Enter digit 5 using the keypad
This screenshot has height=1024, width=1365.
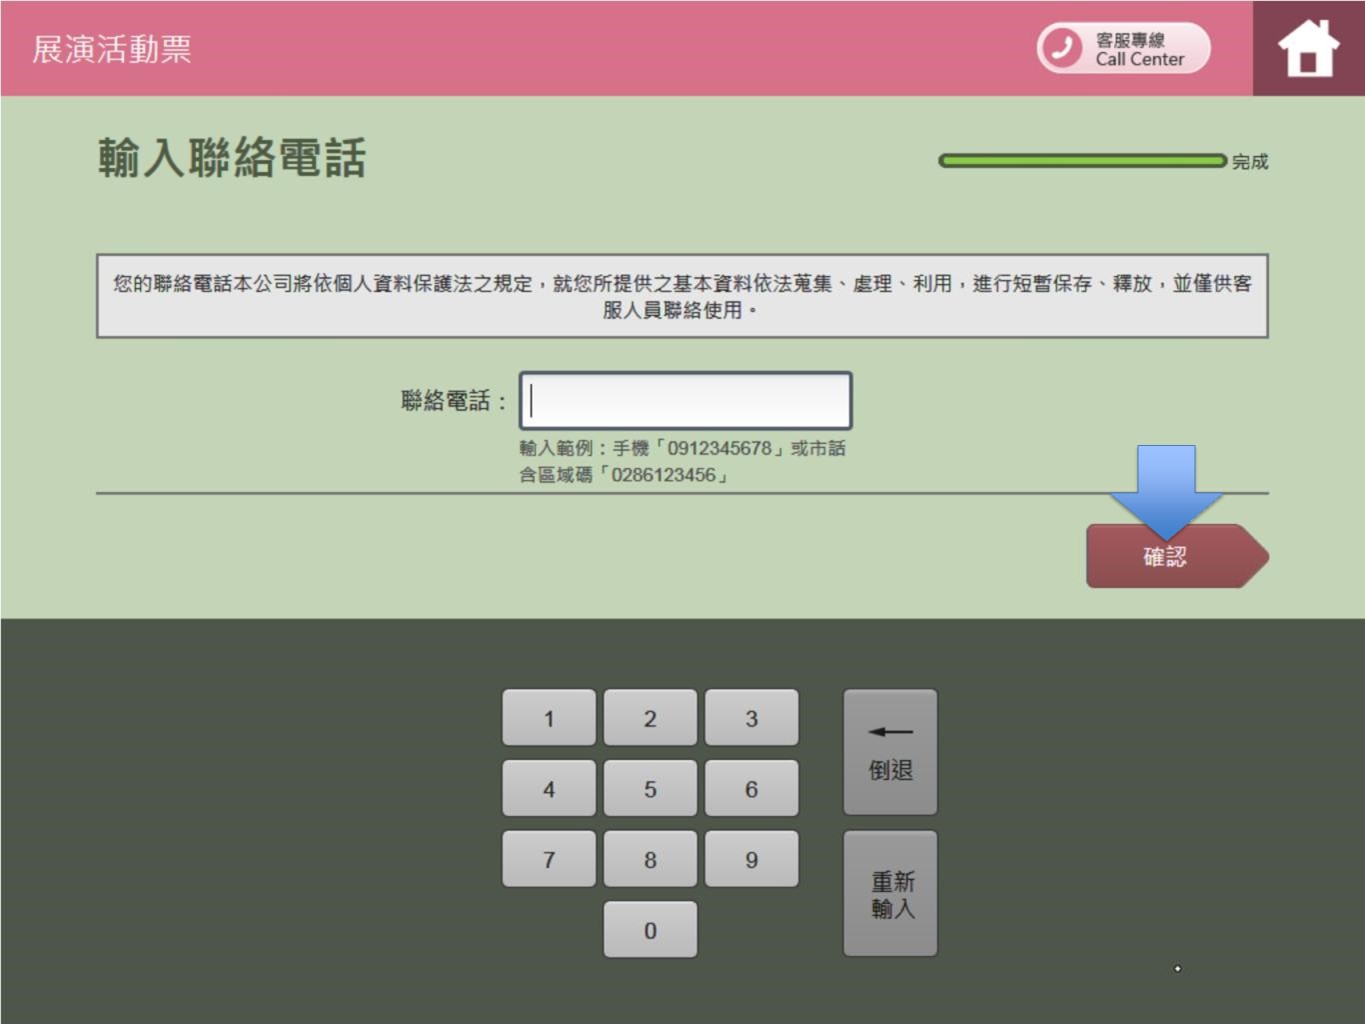point(650,789)
